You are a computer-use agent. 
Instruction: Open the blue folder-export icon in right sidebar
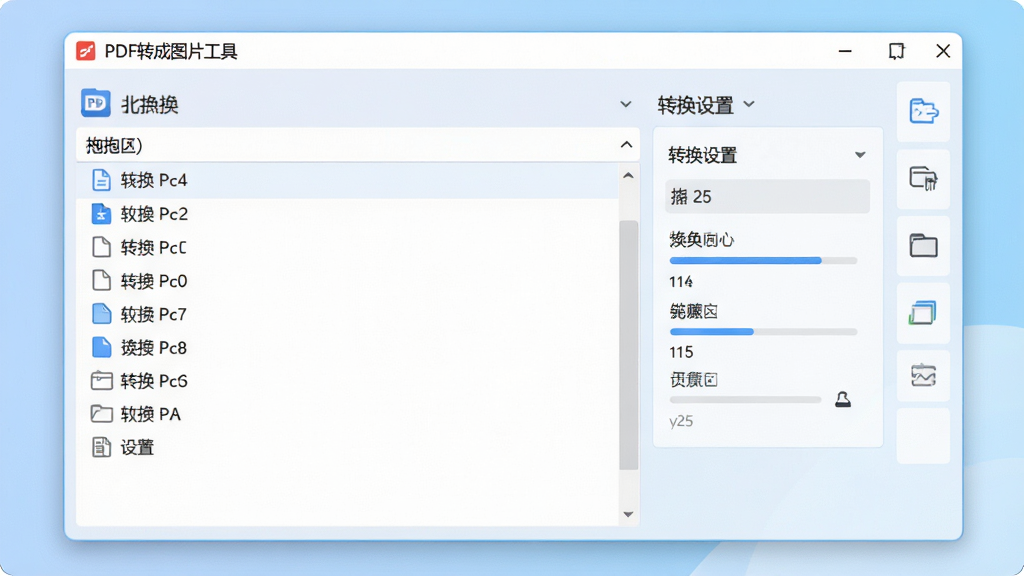tap(923, 111)
